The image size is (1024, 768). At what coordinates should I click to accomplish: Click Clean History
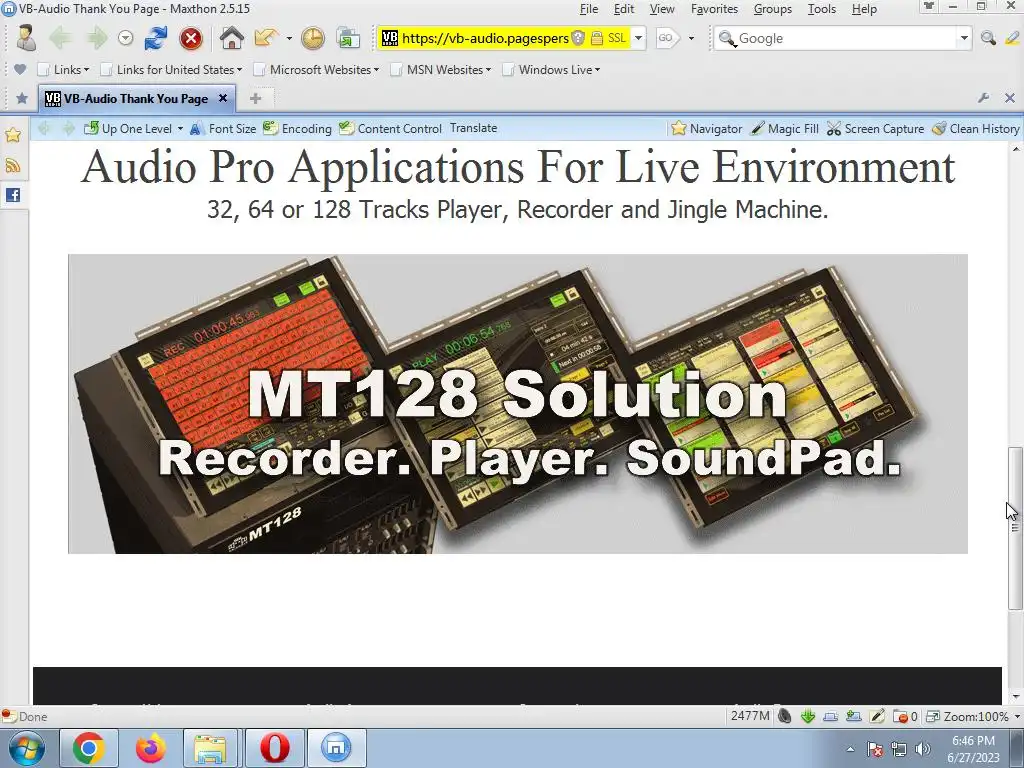(976, 129)
